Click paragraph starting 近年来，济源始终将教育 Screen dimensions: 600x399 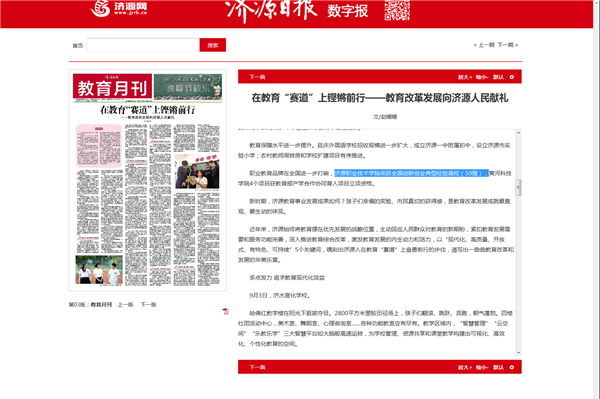[x=376, y=244]
